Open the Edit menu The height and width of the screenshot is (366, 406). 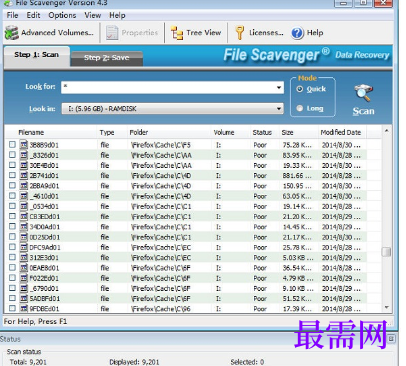point(33,15)
